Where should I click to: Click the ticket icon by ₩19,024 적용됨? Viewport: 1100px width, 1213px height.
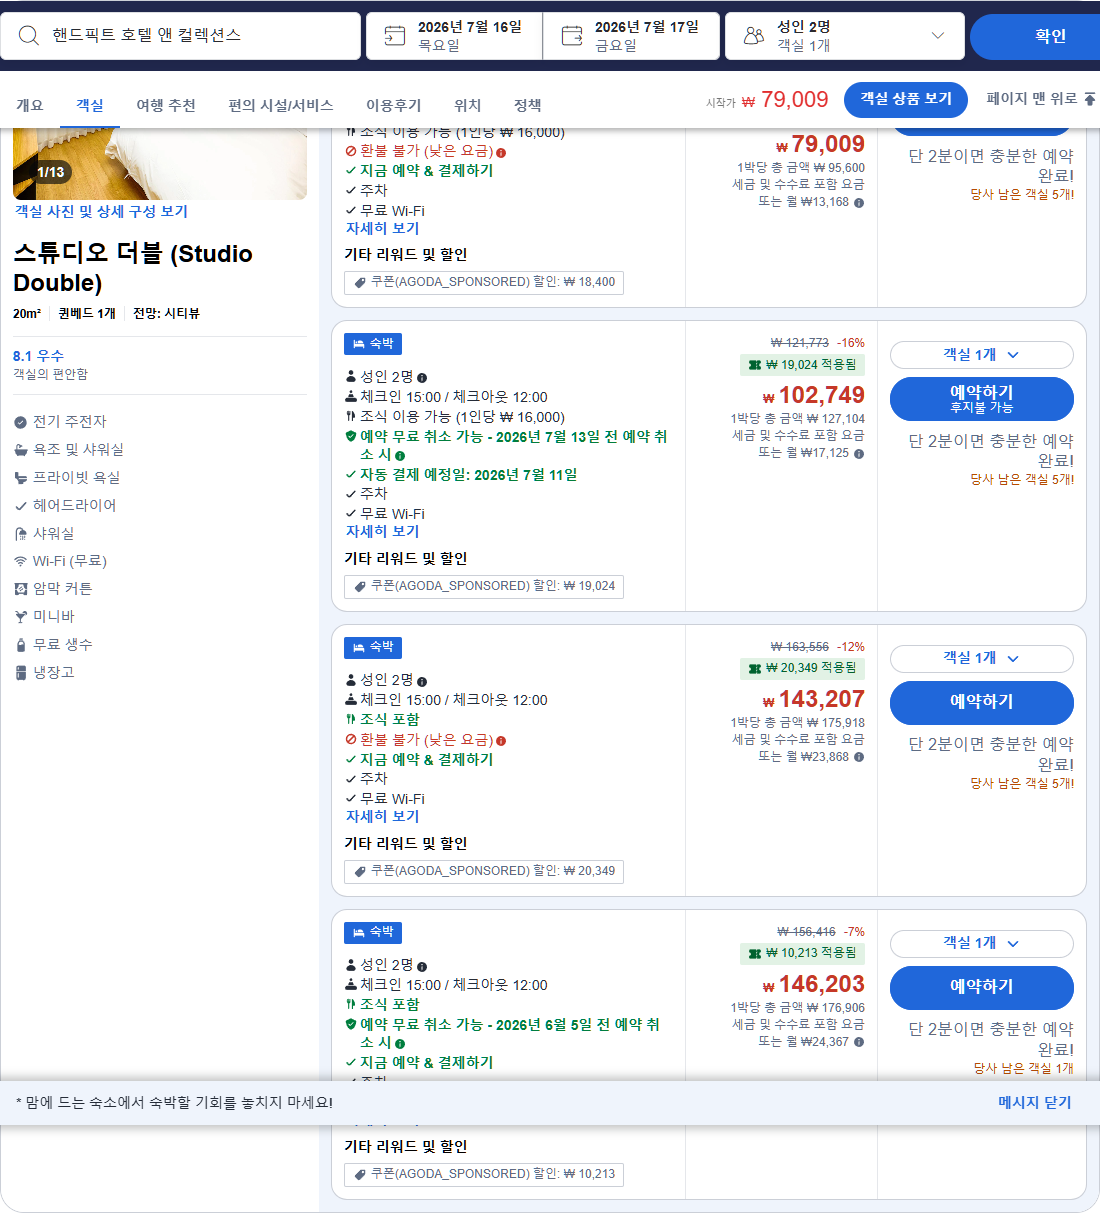point(755,365)
